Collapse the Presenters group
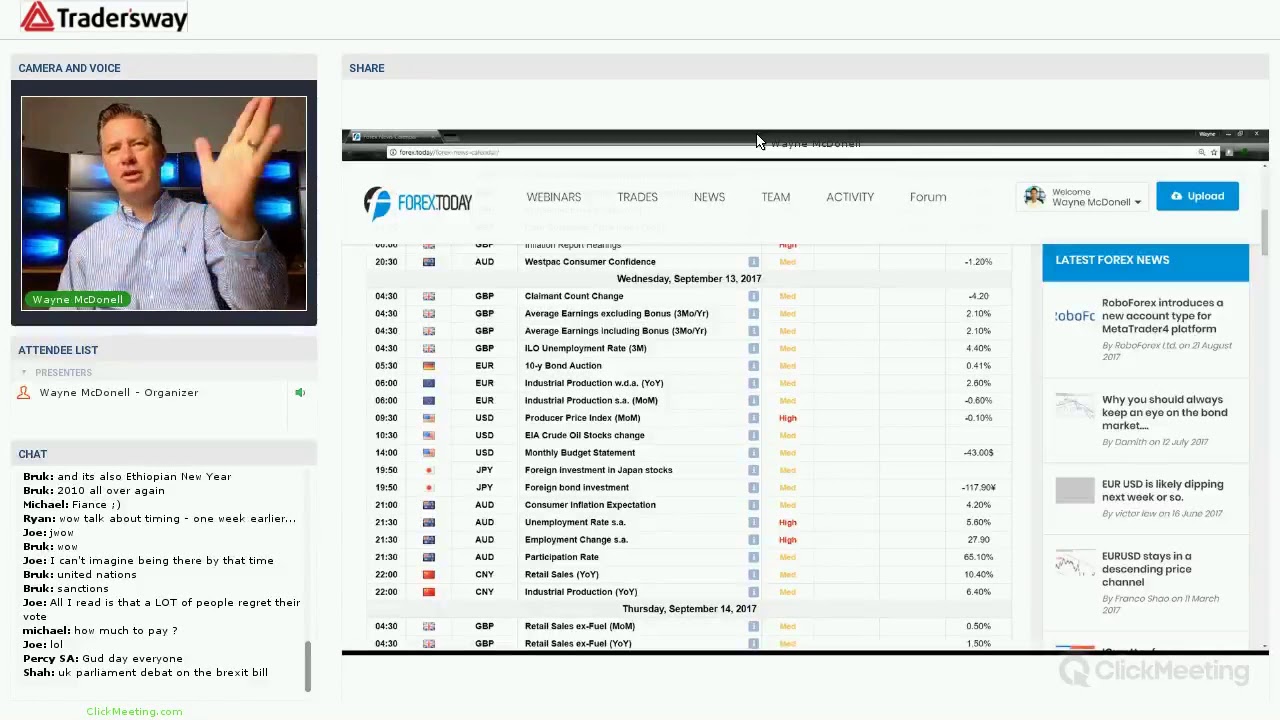Screen dimensions: 1280x720 pyautogui.click(x=24, y=373)
